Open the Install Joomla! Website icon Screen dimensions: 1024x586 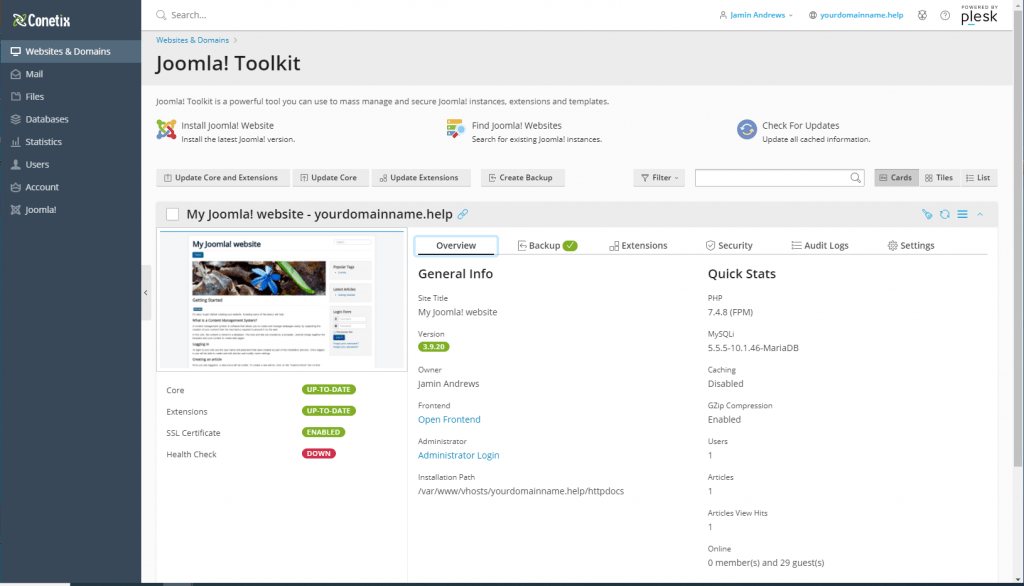pyautogui.click(x=166, y=131)
